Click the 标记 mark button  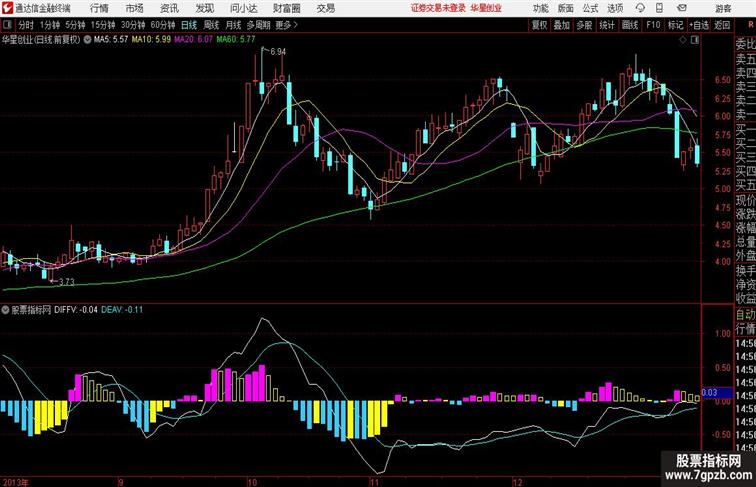[x=675, y=25]
